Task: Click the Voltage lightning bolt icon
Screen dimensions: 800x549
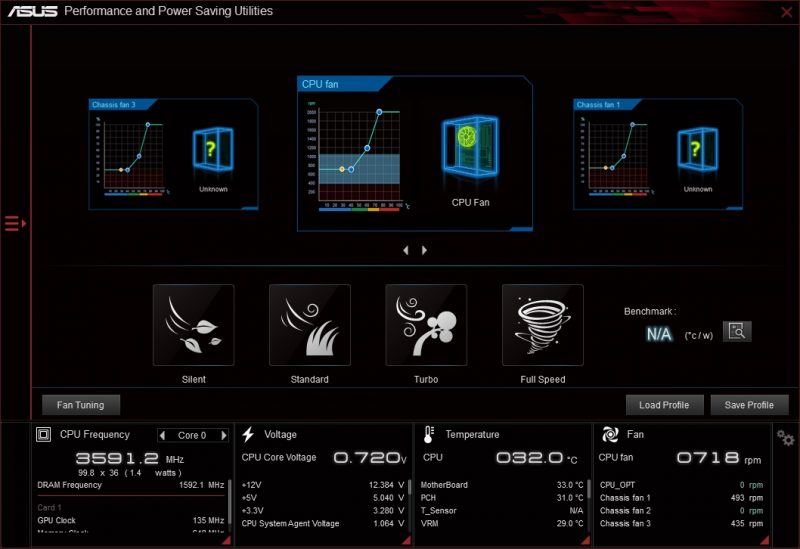Action: 248,434
